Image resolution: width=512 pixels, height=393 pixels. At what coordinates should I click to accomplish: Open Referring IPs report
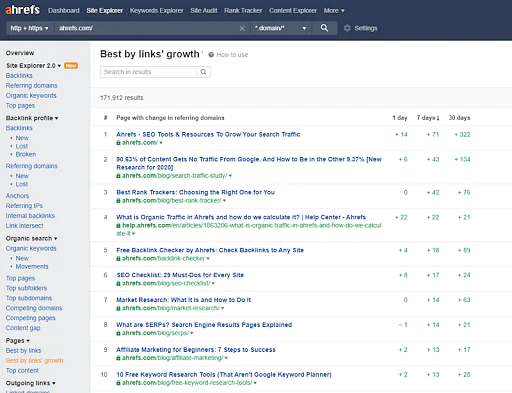[x=24, y=206]
